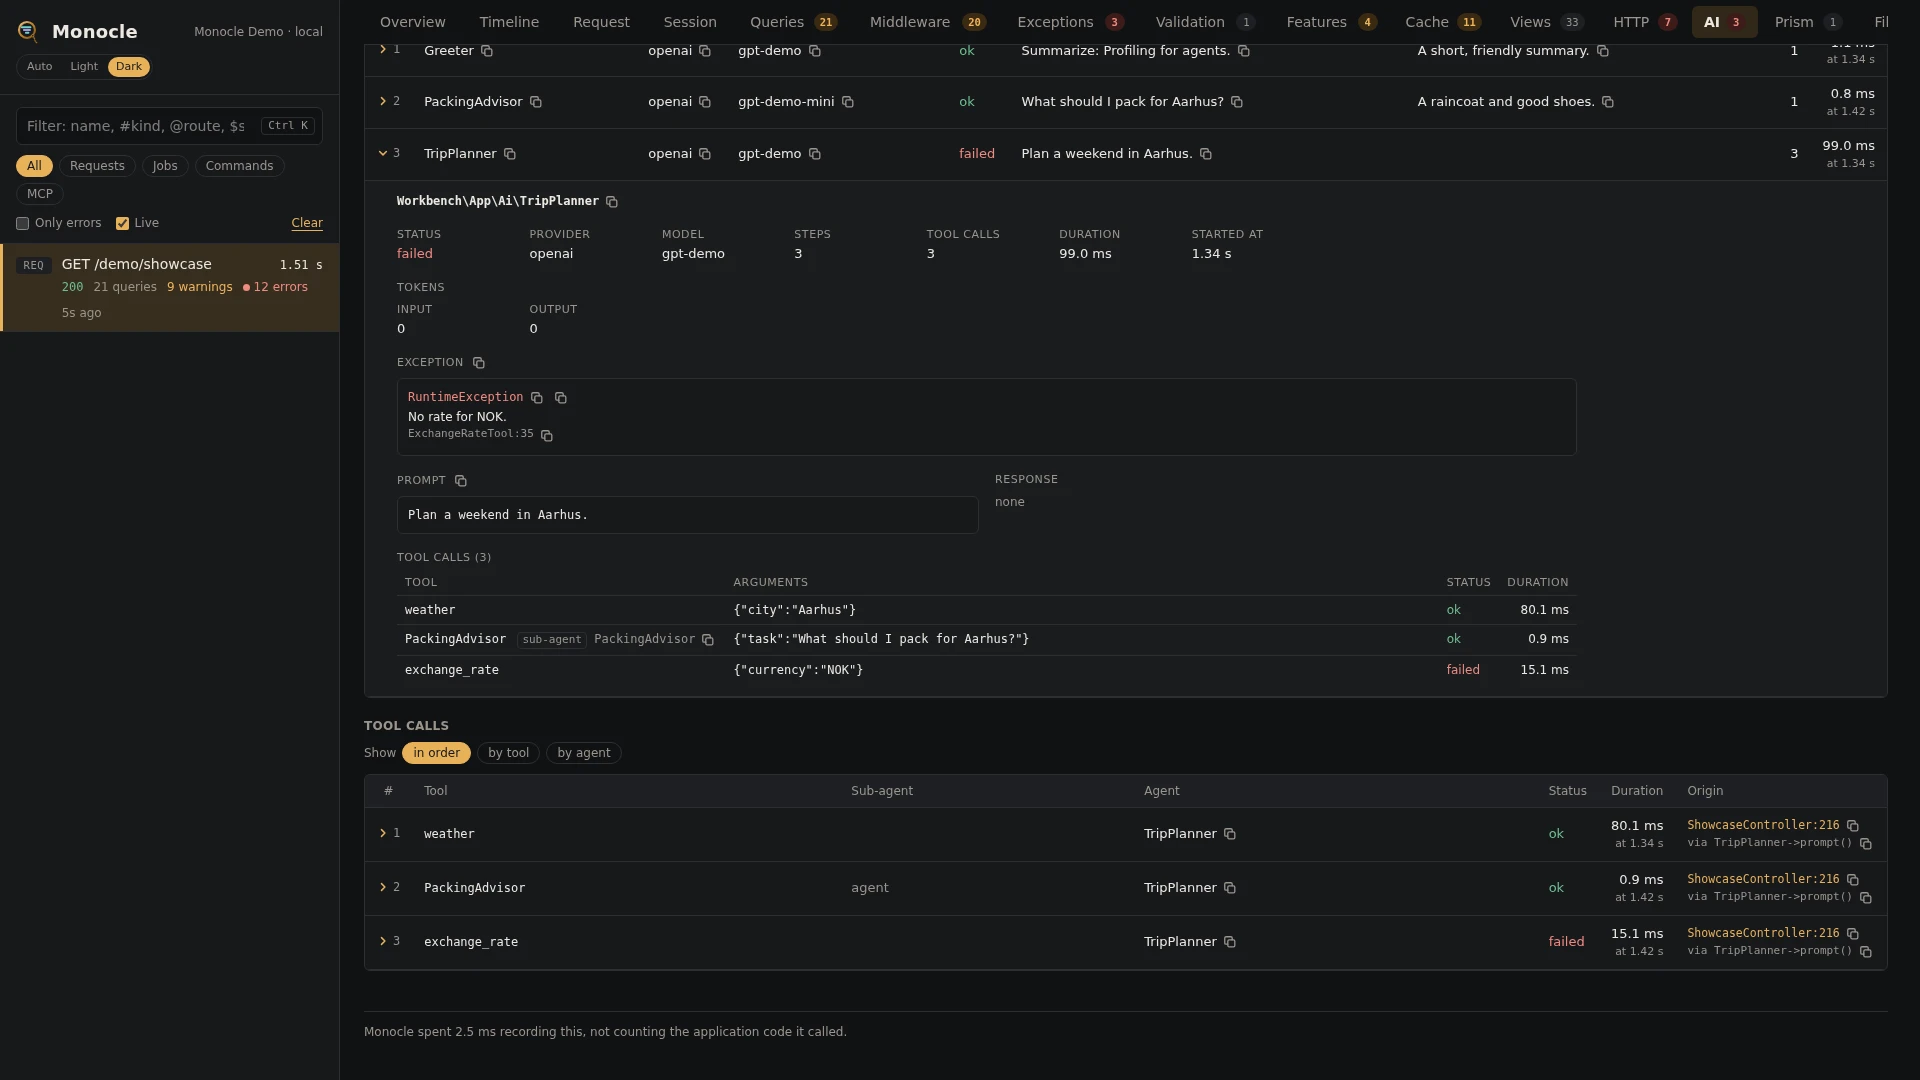Toggle the Only errors checkbox
This screenshot has width=1920, height=1080.
(x=22, y=224)
